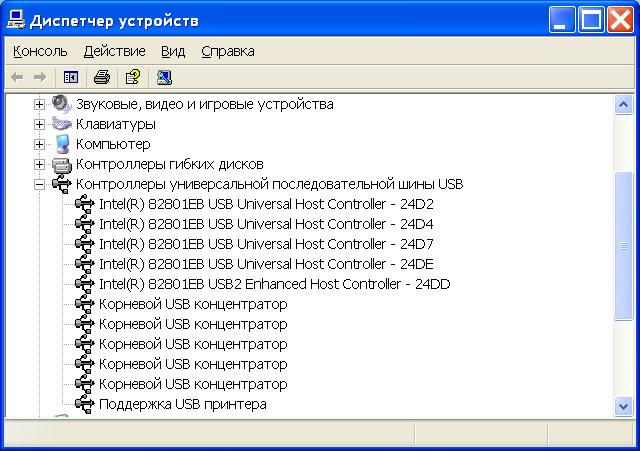Expand the Компьютер tree node
640x451 pixels.
(x=40, y=144)
